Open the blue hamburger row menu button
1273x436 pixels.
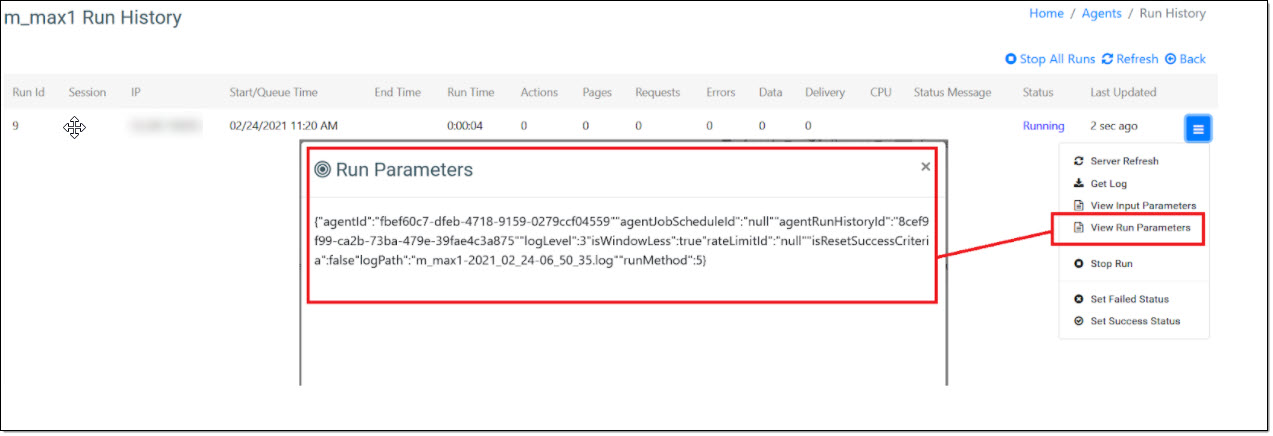tap(1198, 128)
